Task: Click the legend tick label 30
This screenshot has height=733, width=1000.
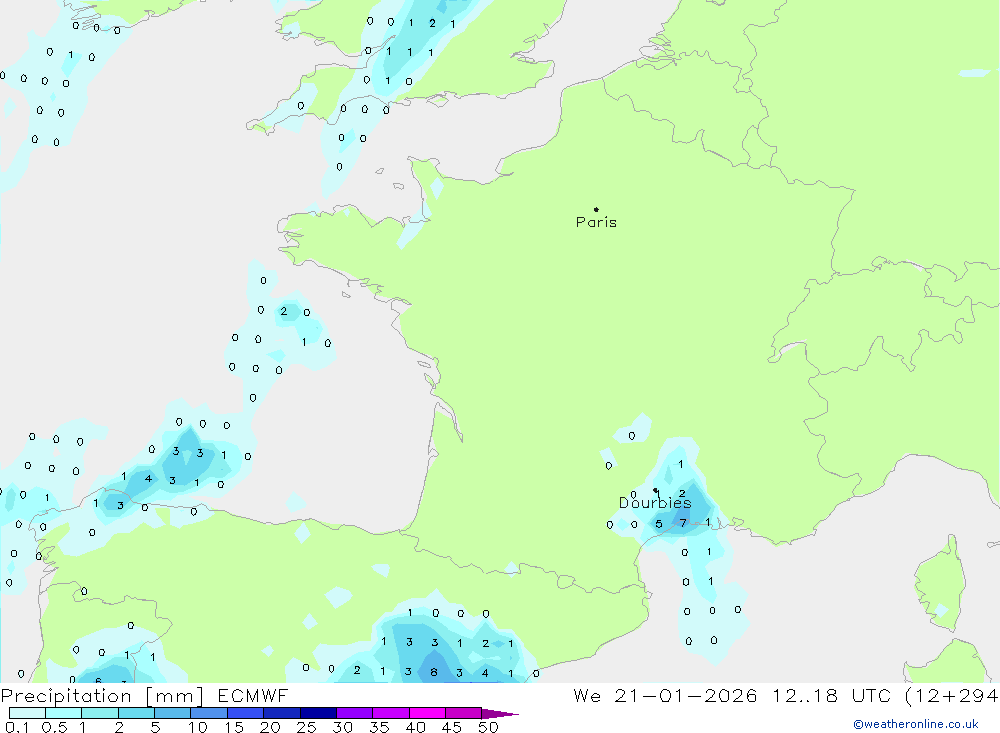Action: pos(342,727)
